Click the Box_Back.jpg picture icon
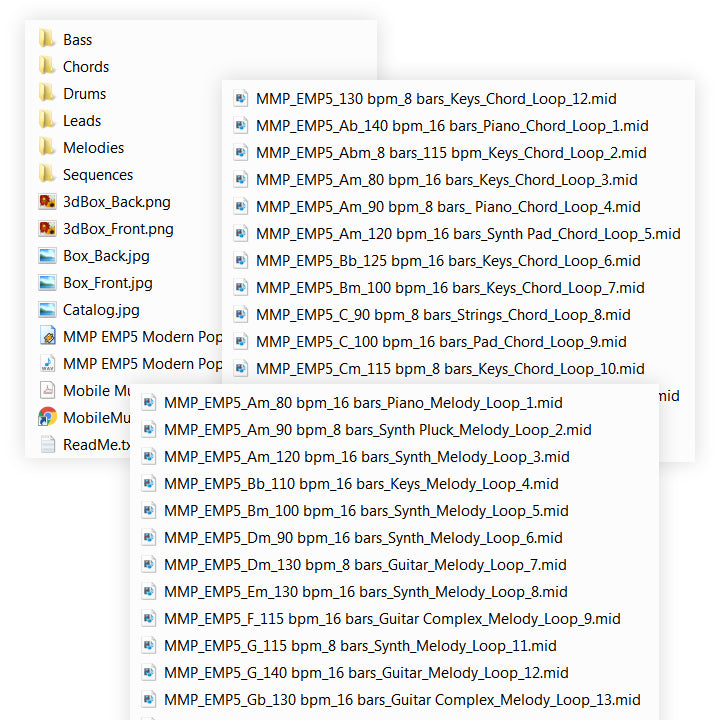The image size is (720, 720). 47,256
